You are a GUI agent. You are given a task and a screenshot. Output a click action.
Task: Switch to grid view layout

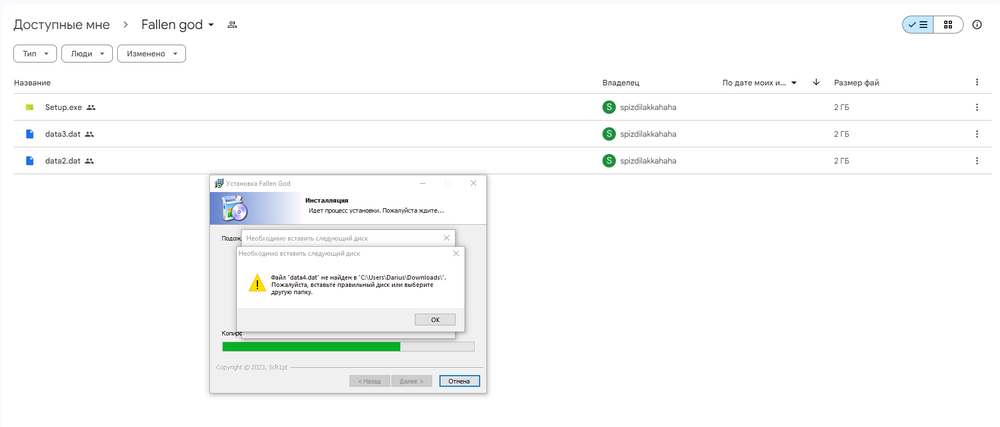[x=948, y=25]
